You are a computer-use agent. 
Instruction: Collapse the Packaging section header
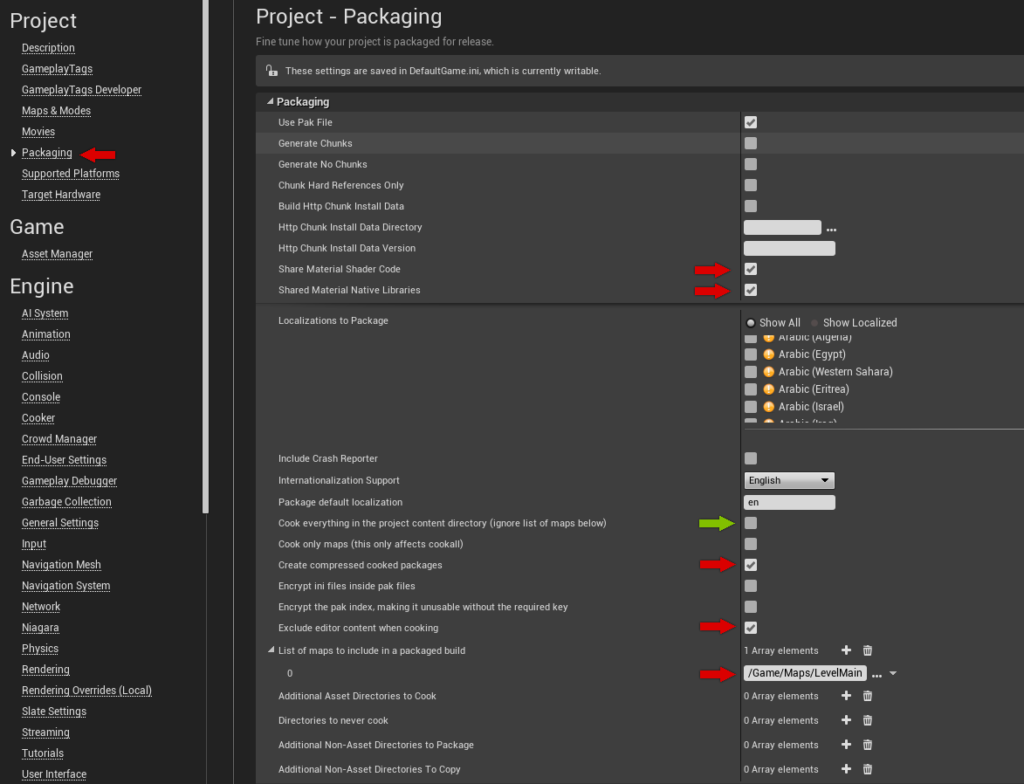coord(268,101)
